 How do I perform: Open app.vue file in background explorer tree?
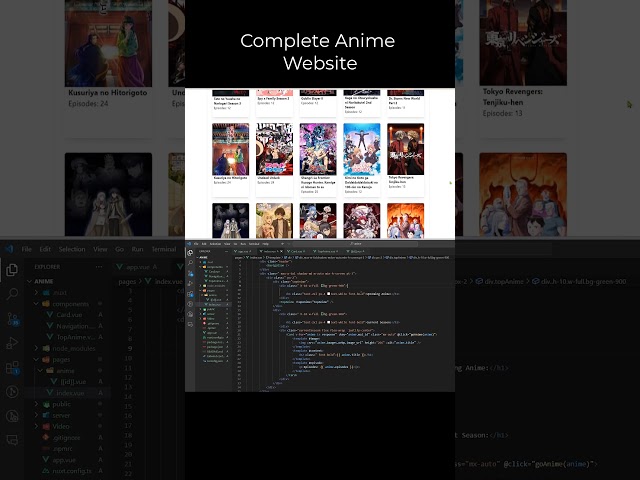click(65, 460)
